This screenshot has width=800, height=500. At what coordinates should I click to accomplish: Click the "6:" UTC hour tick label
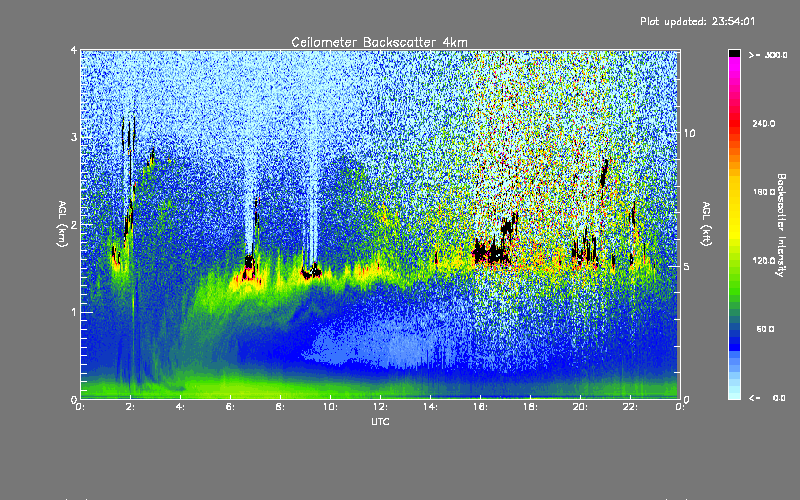(231, 407)
